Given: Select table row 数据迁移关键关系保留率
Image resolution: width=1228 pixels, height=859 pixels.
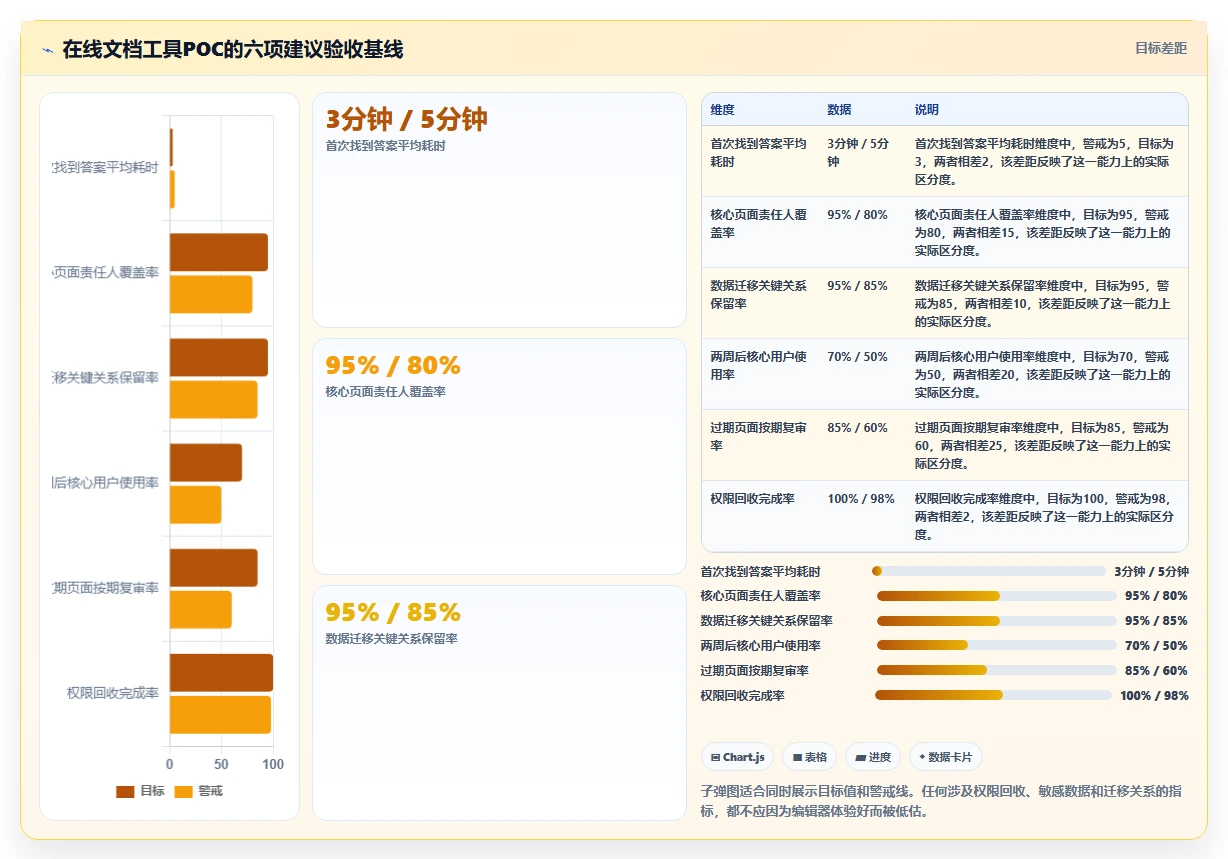Looking at the screenshot, I should 945,303.
